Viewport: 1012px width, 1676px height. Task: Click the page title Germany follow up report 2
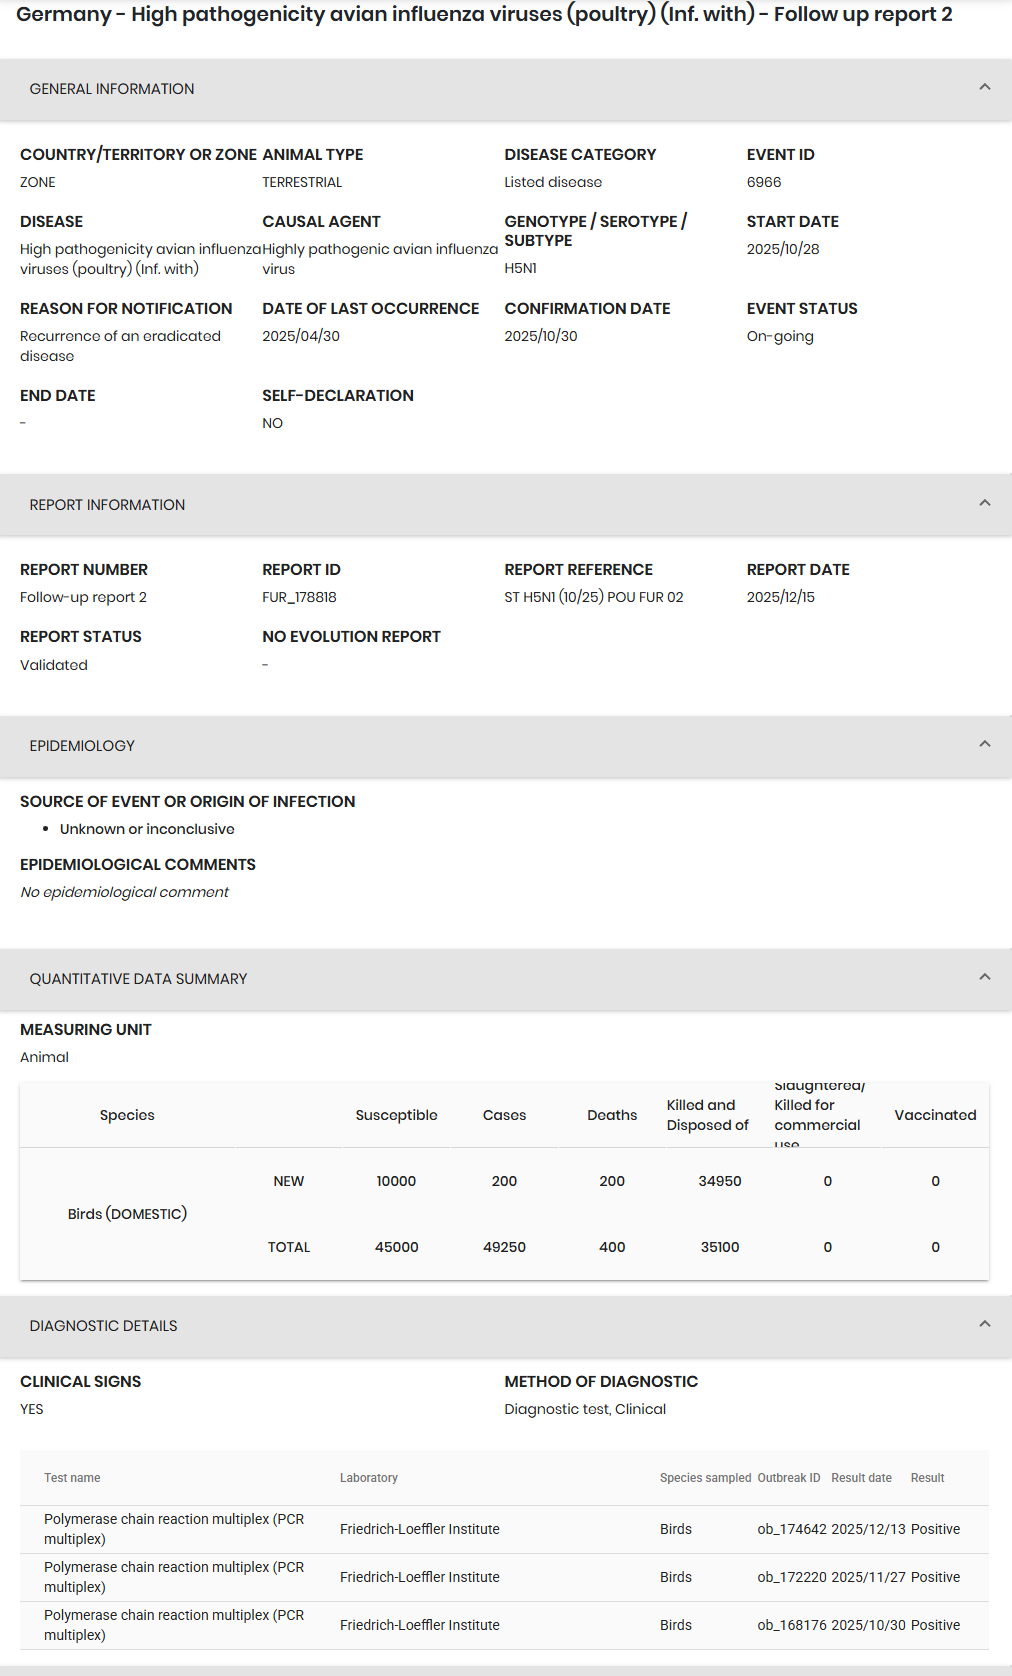484,15
